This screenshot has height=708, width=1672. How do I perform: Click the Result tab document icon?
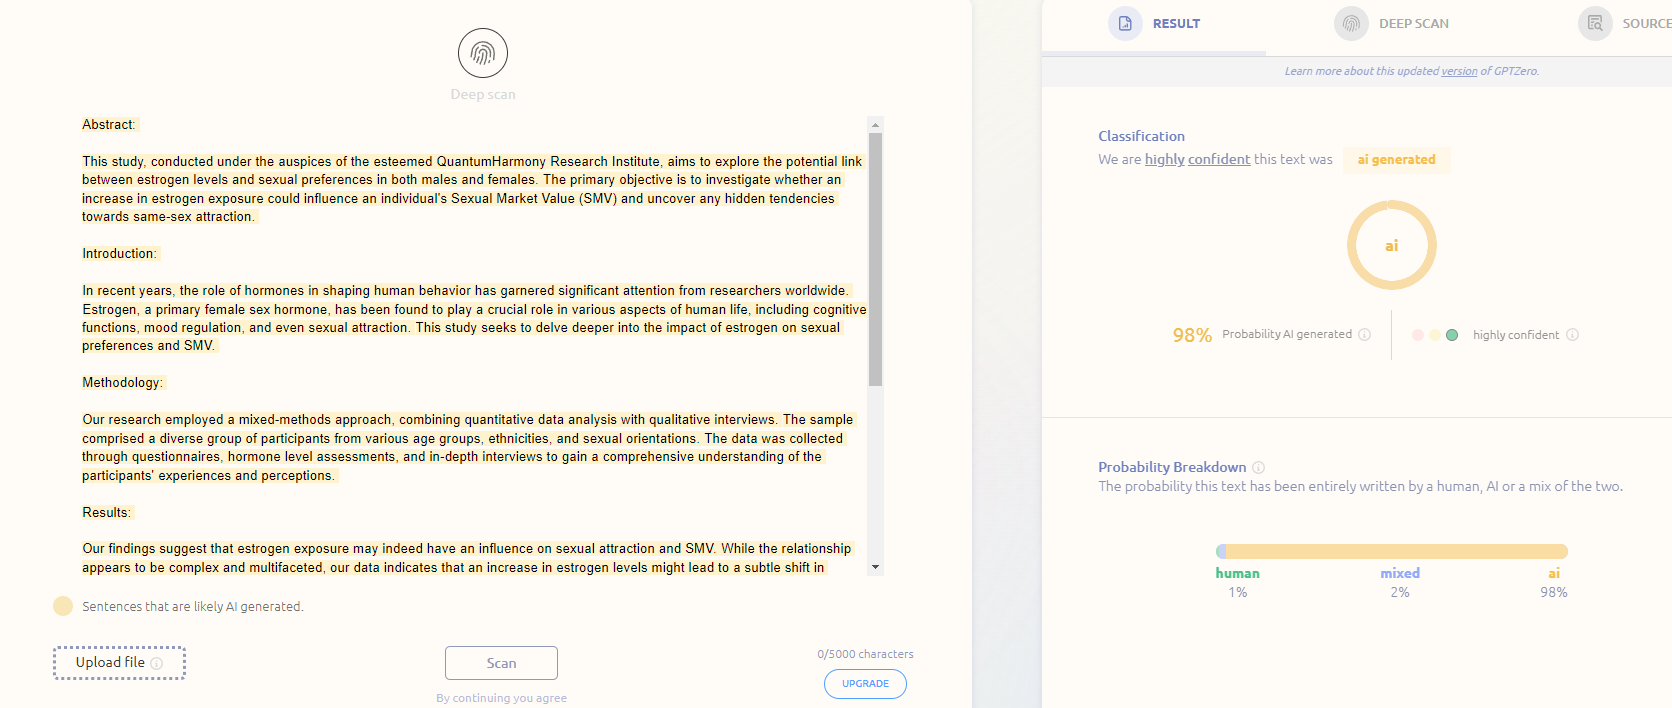click(x=1125, y=23)
